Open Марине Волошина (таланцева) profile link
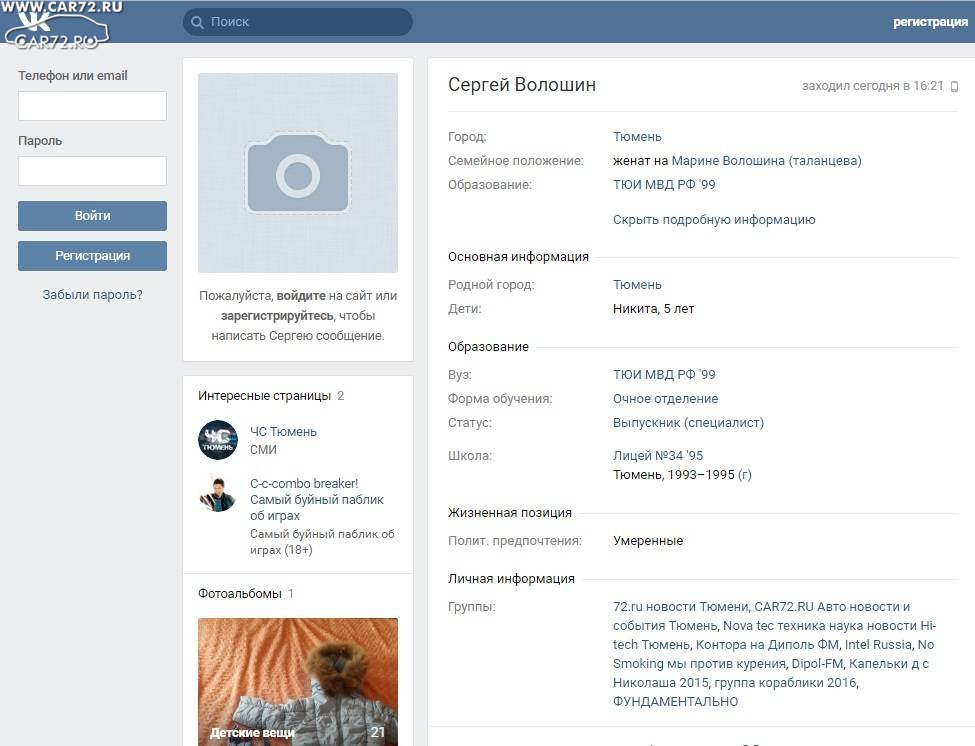 coord(766,161)
